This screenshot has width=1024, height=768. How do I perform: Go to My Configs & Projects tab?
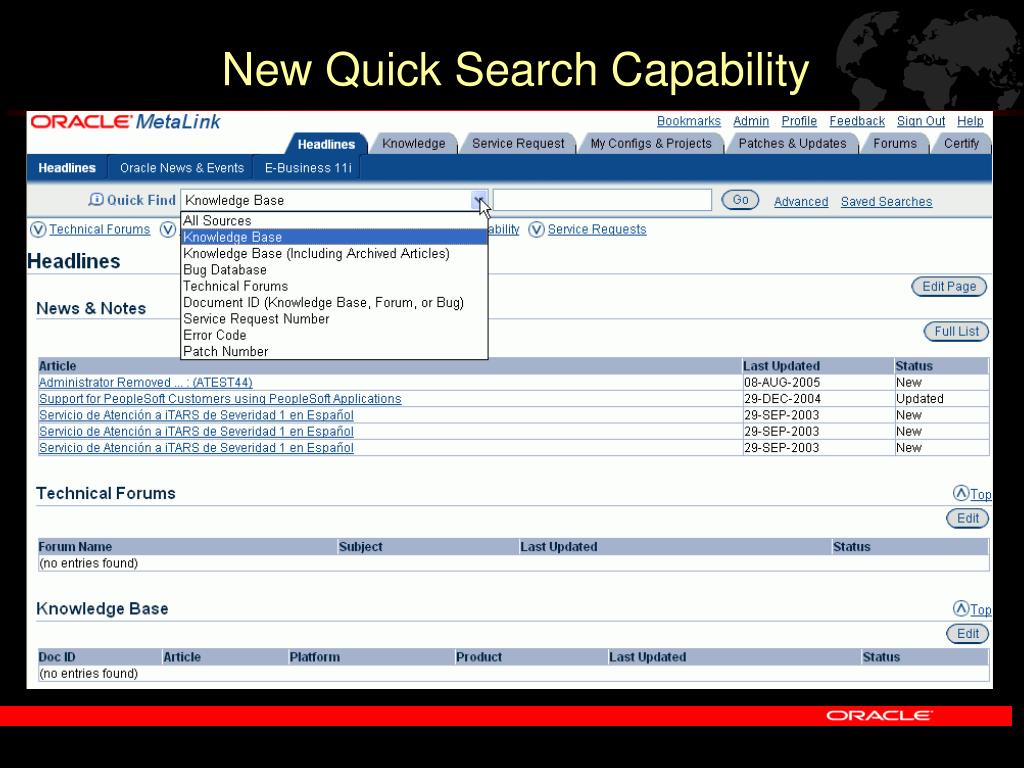click(x=650, y=144)
